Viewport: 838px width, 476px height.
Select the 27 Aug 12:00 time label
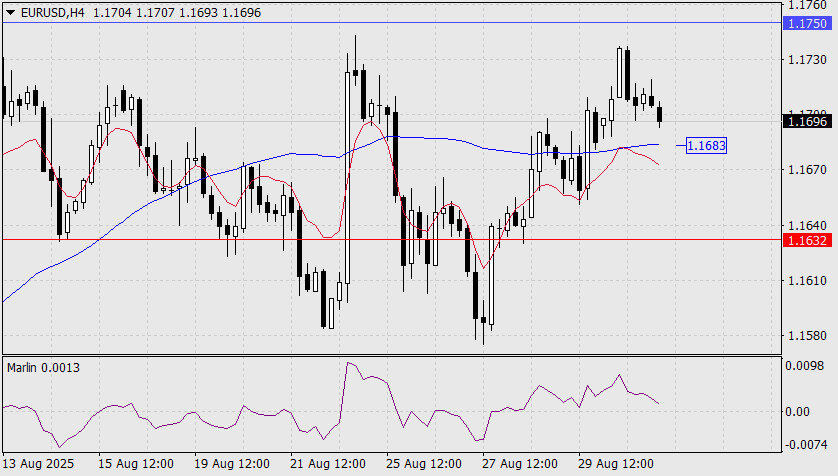tap(519, 463)
